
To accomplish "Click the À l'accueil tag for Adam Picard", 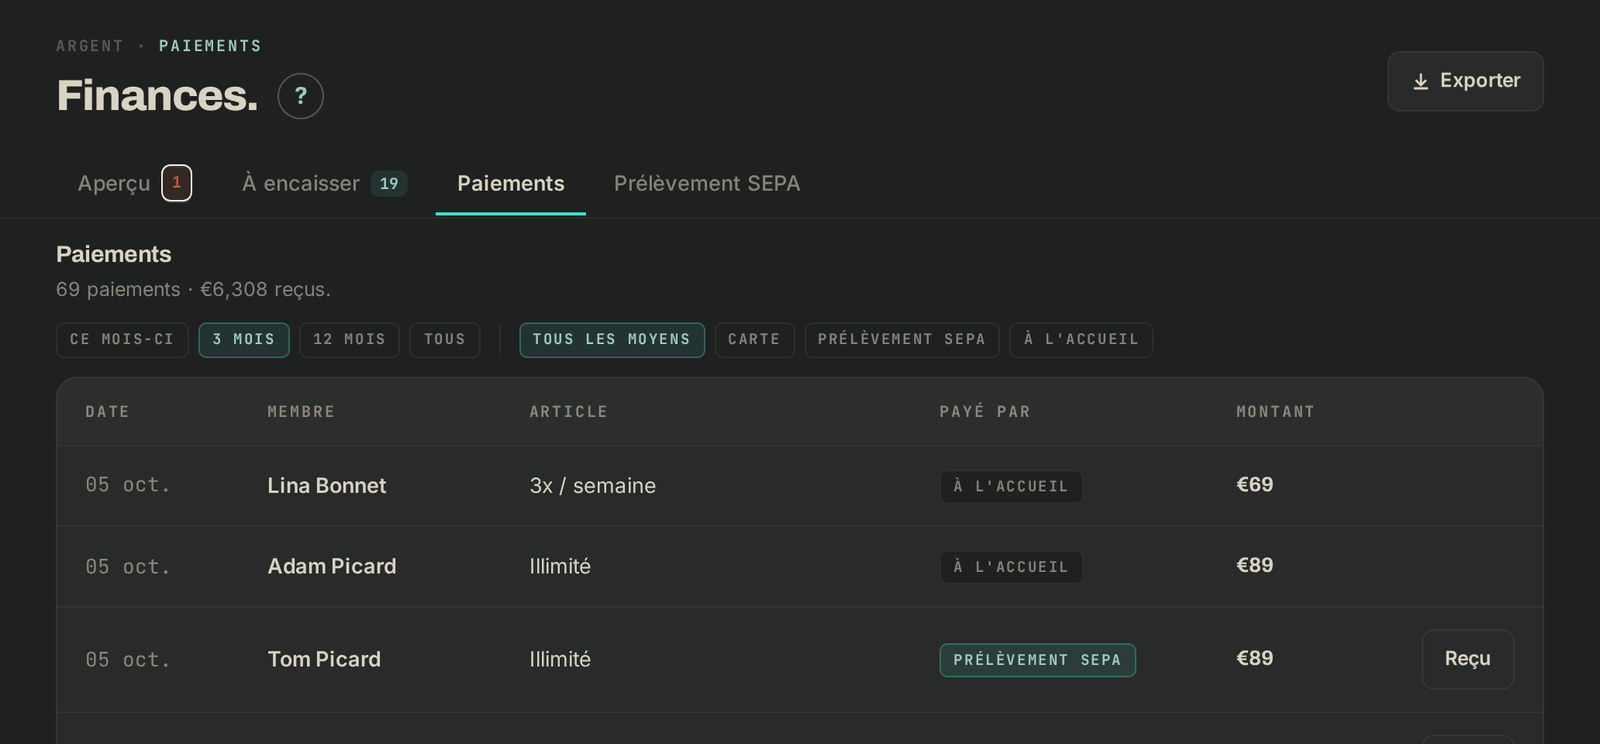I will tap(1011, 568).
